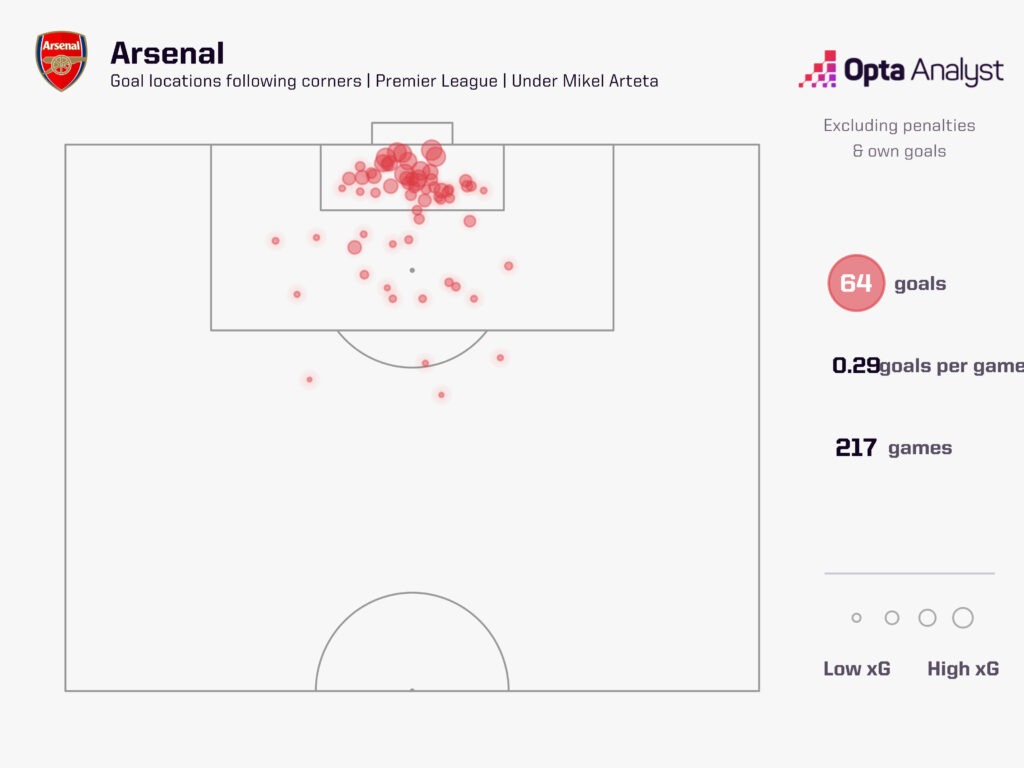Click the goal frame above the six-yard box
This screenshot has width=1024, height=768.
(412, 133)
